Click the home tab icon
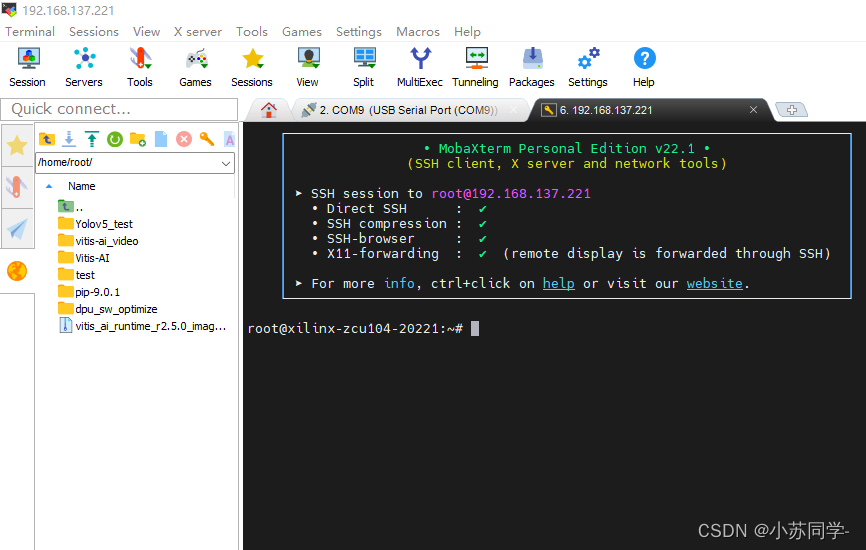 (269, 110)
